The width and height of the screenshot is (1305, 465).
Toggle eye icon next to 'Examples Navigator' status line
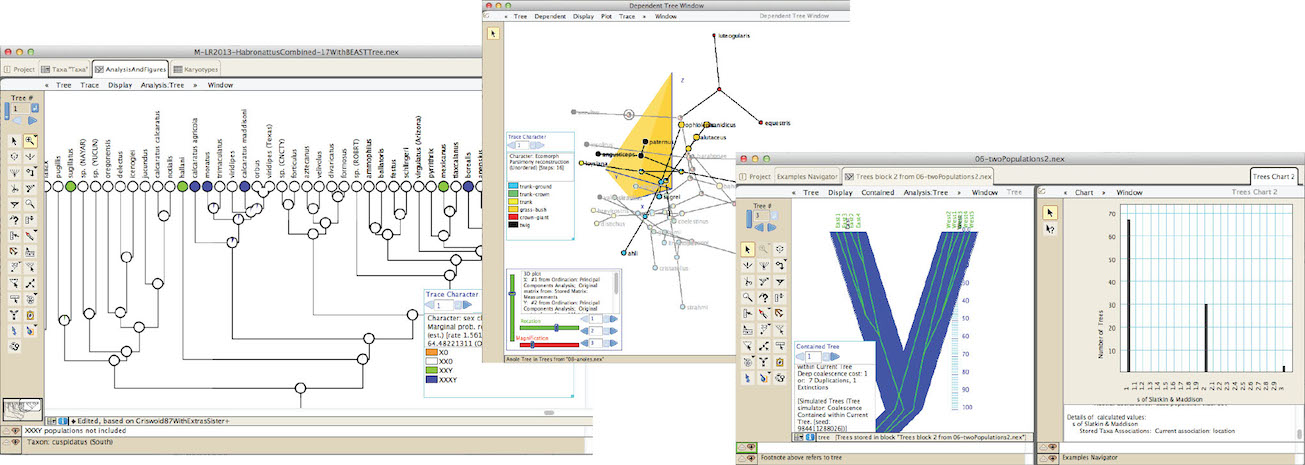click(x=1046, y=456)
